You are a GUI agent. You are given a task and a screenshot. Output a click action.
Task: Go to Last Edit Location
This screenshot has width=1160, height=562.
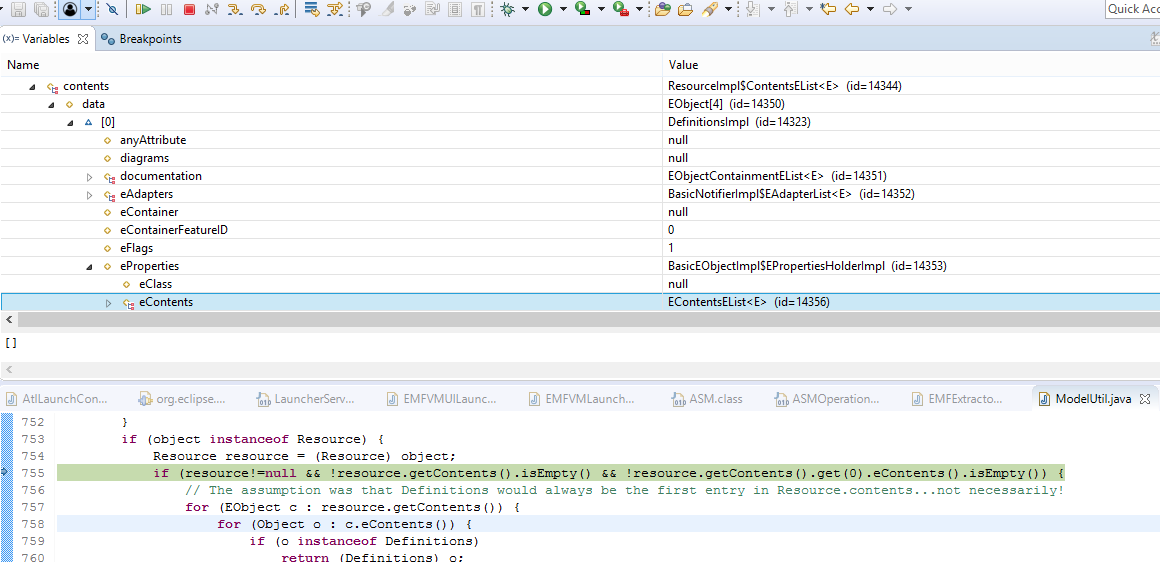coord(828,9)
